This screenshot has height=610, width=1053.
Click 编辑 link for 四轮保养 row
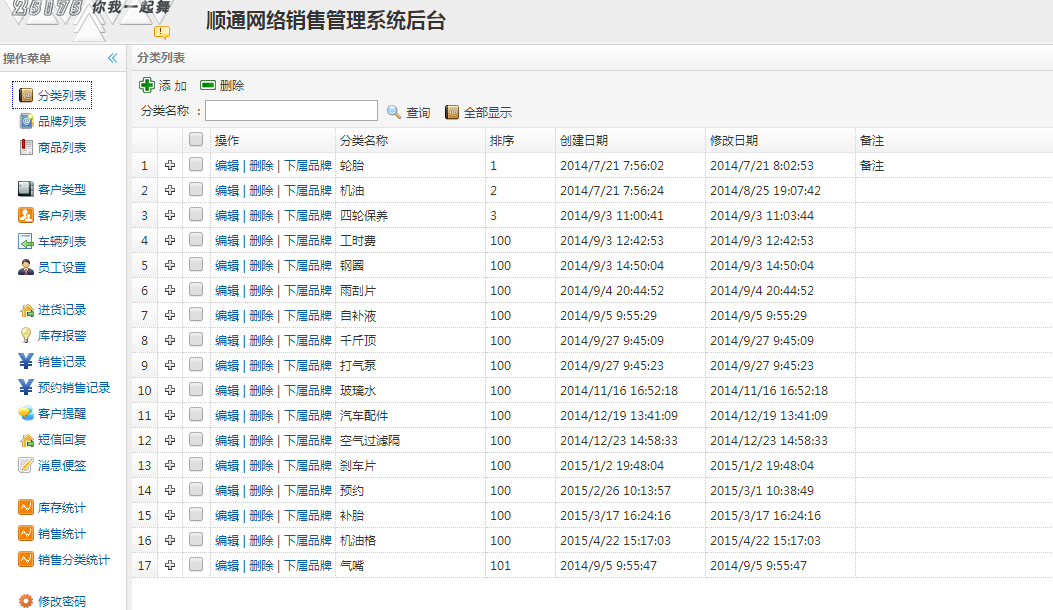227,215
